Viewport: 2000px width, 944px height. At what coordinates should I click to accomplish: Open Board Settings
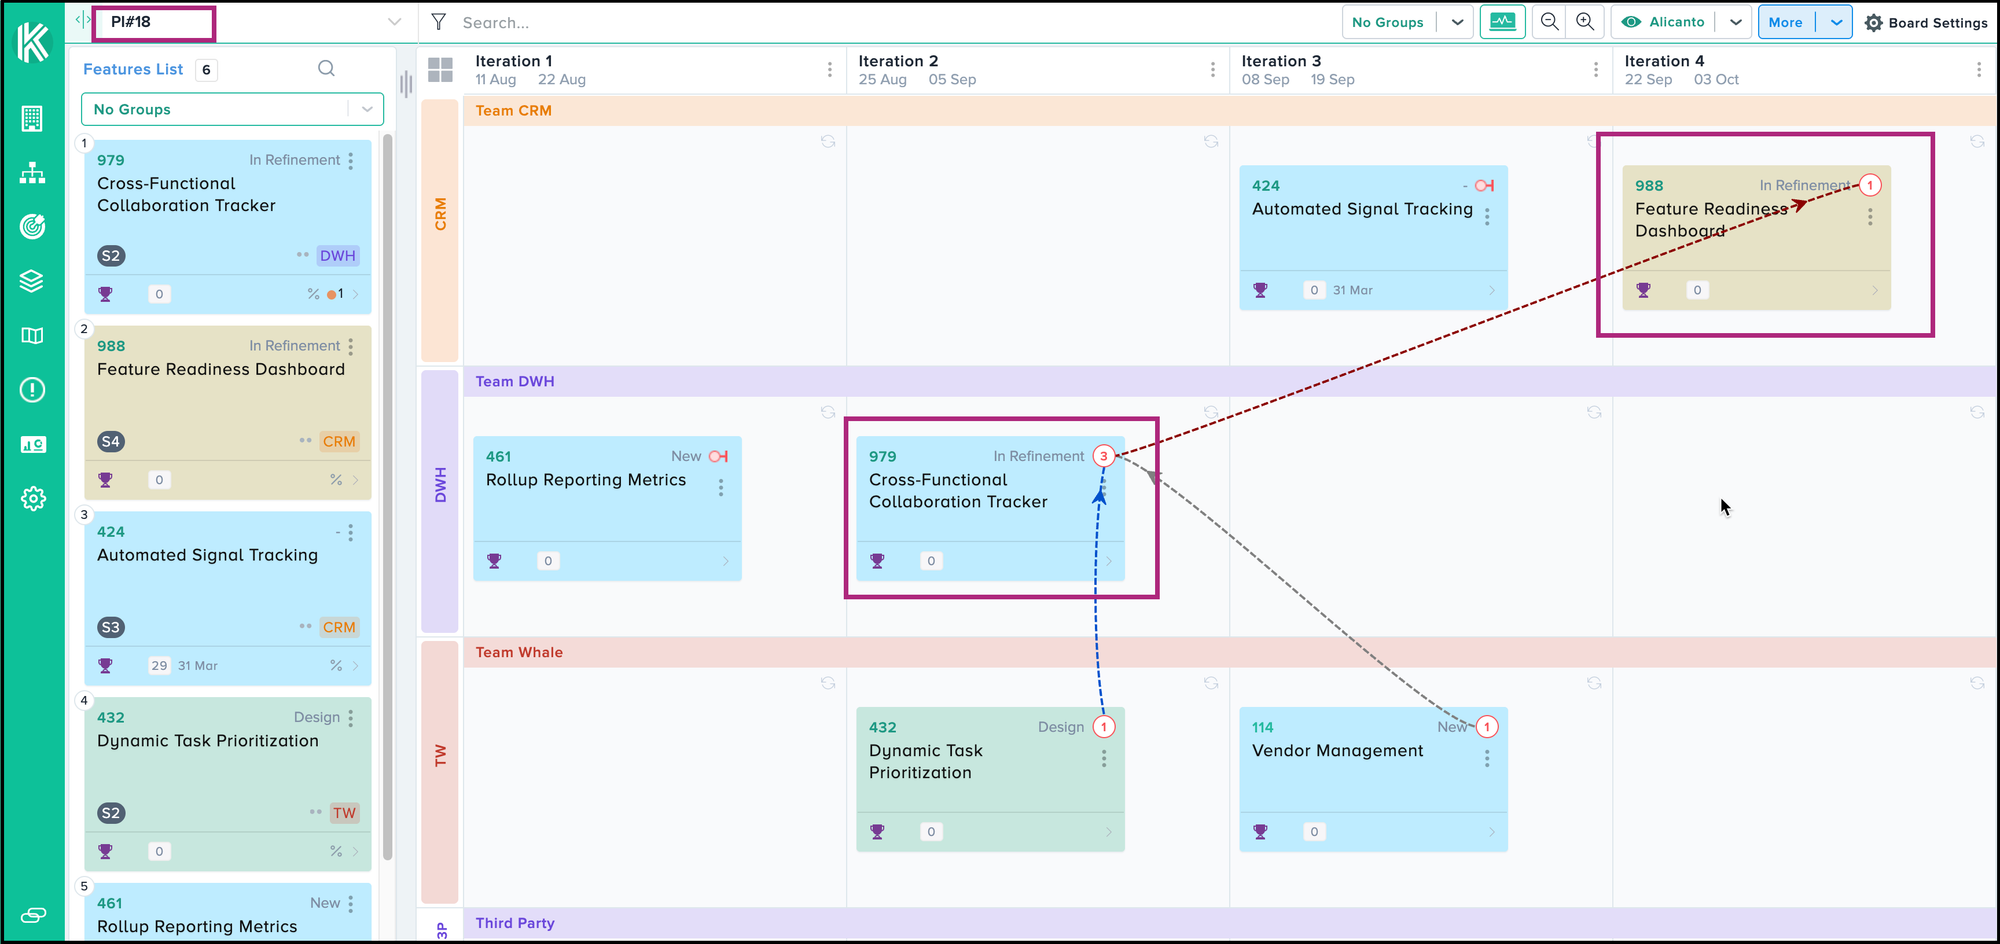click(x=1926, y=22)
